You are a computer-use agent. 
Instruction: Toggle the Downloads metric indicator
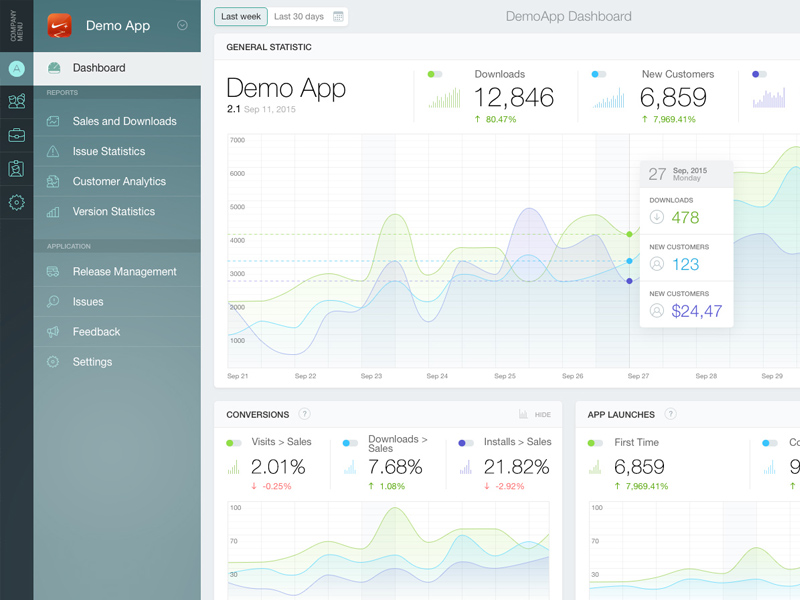432,73
